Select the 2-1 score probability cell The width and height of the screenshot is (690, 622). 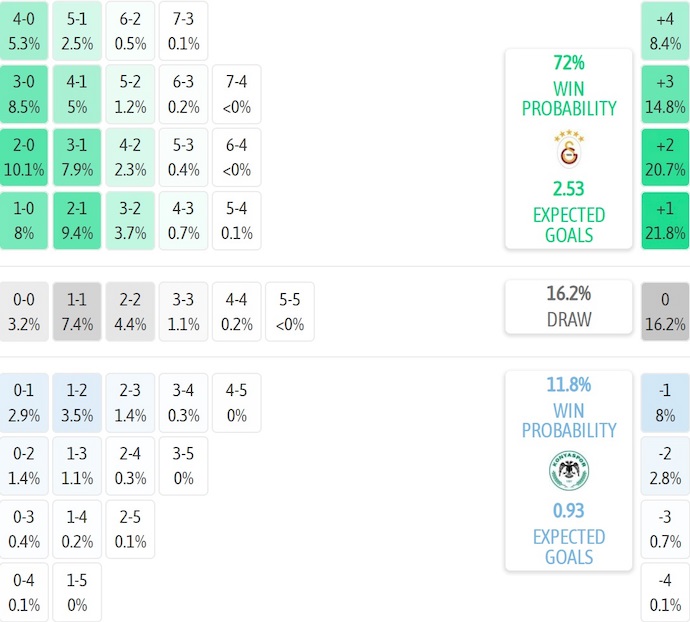pyautogui.click(x=77, y=220)
